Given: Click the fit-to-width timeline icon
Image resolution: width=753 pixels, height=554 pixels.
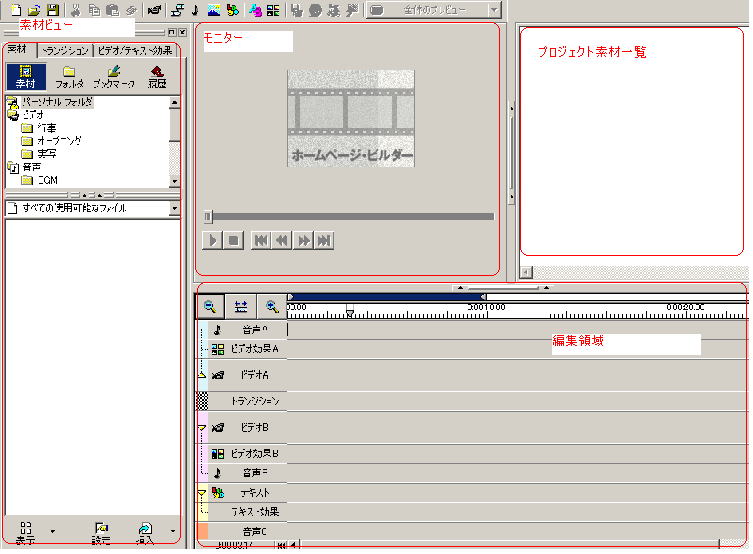Looking at the screenshot, I should coord(241,307).
